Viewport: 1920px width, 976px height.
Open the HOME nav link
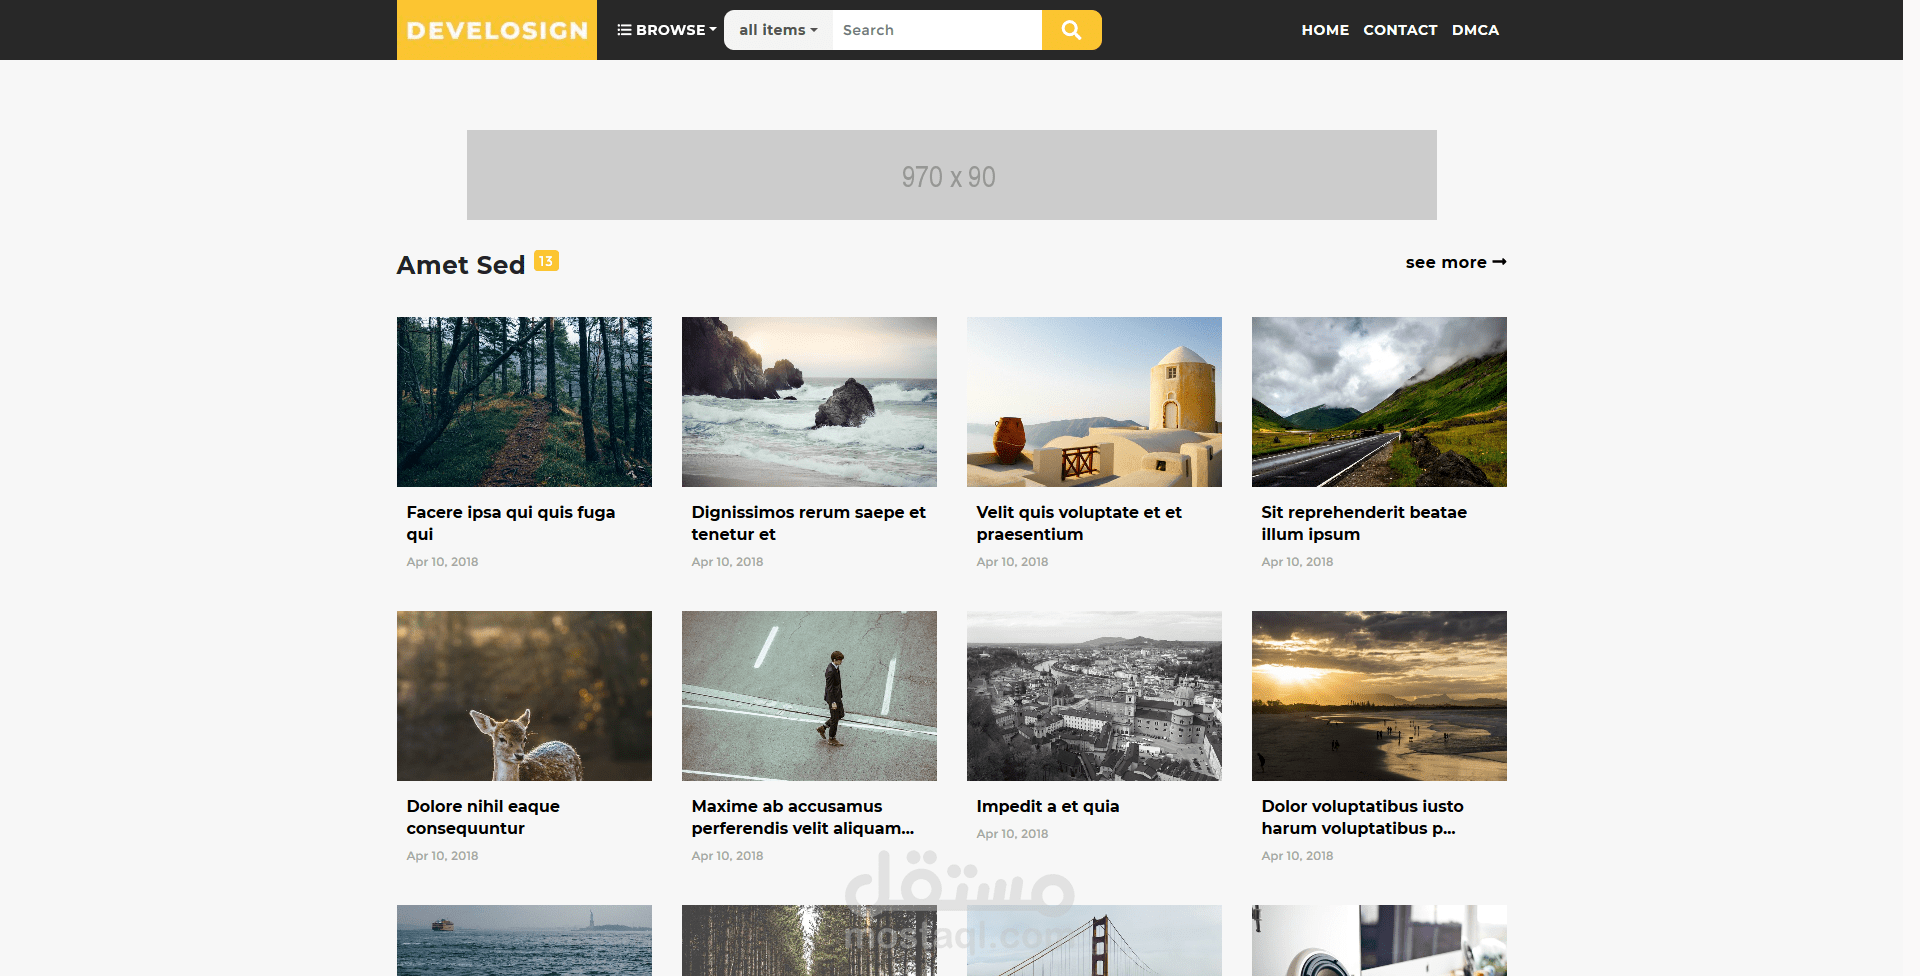click(x=1325, y=30)
